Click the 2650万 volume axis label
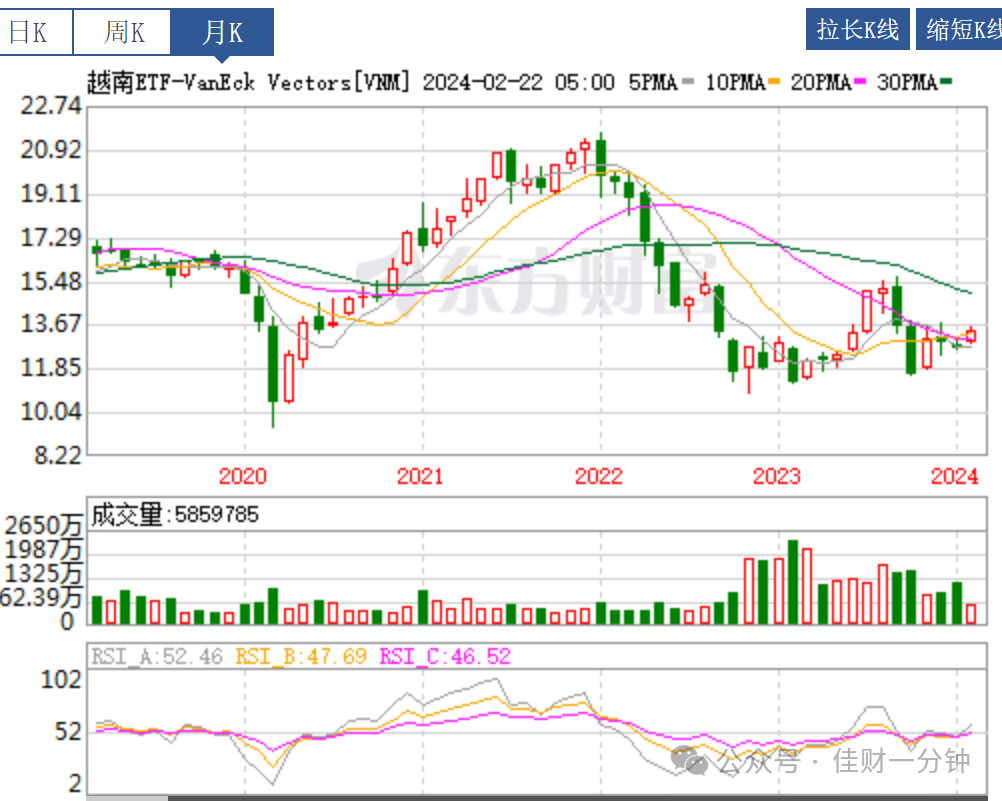Screen dimensions: 1002x801 click(x=43, y=525)
